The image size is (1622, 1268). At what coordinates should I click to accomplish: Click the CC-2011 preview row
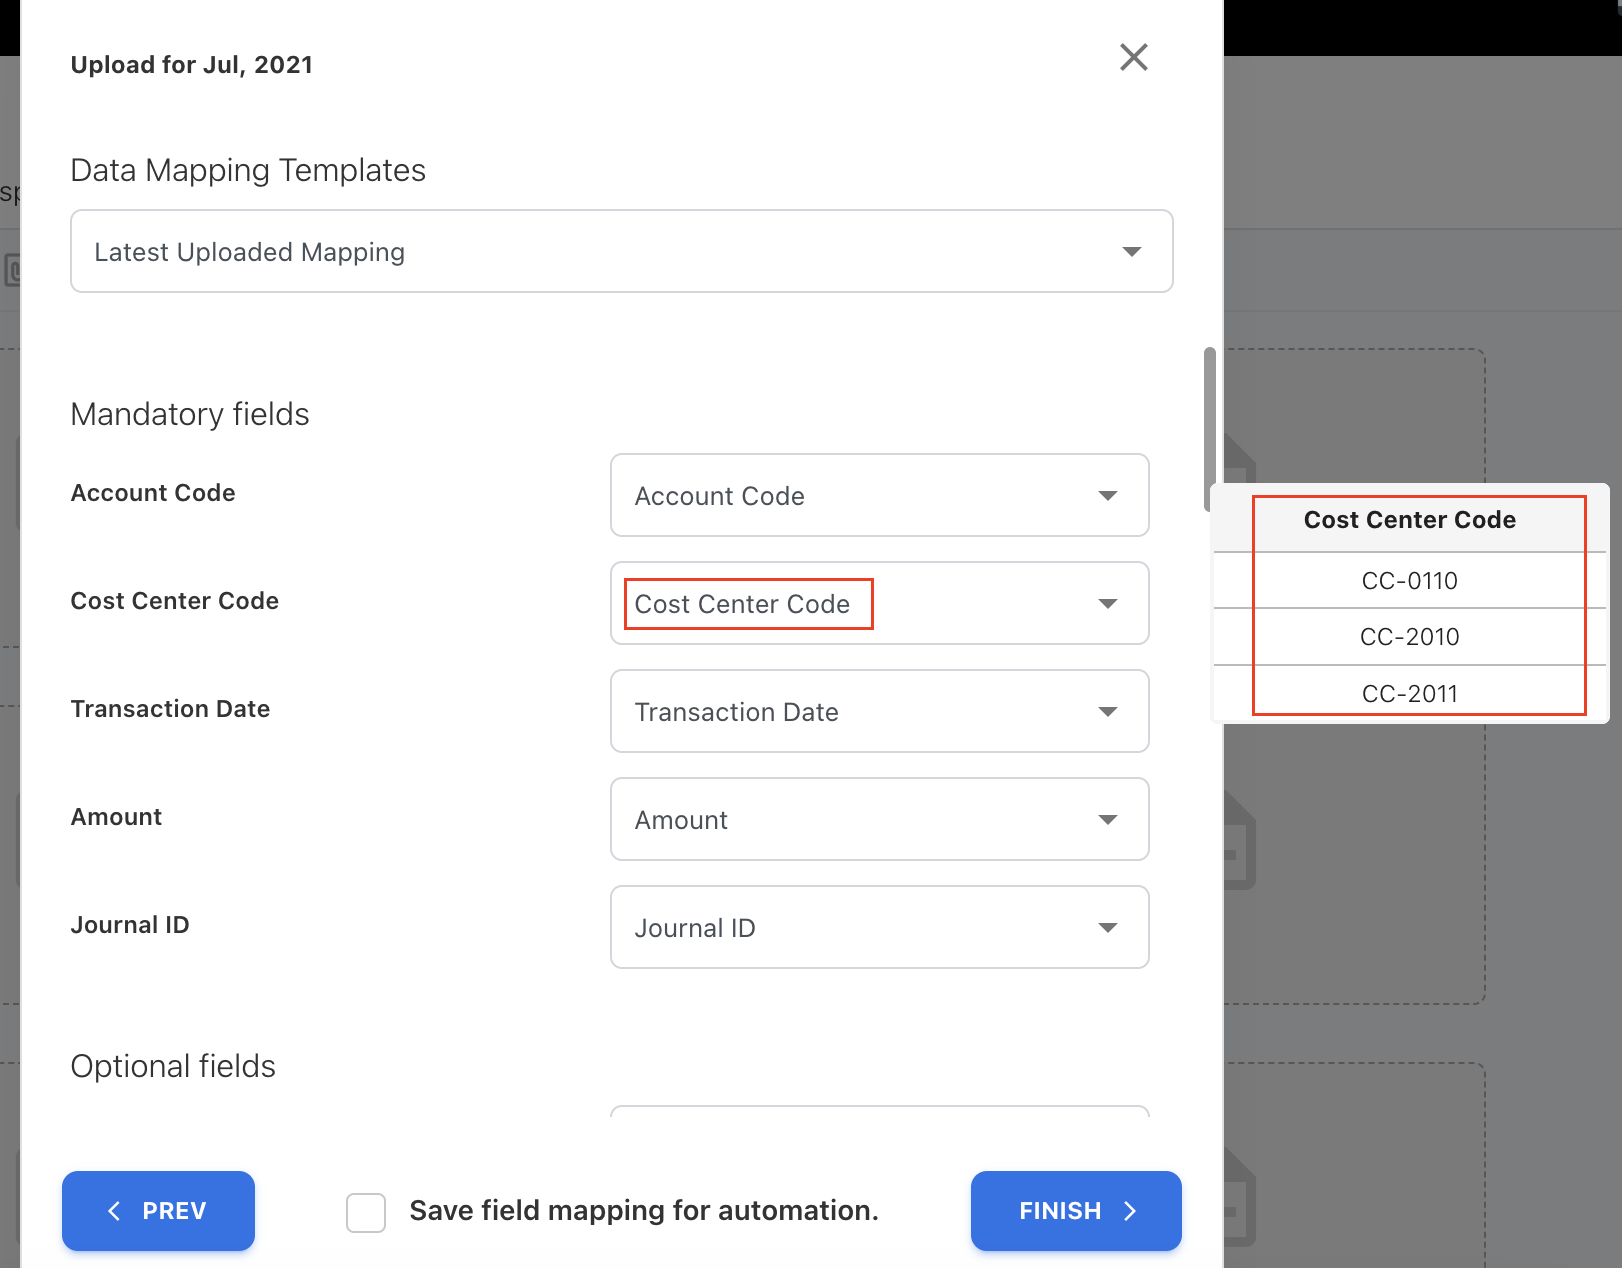click(1409, 693)
